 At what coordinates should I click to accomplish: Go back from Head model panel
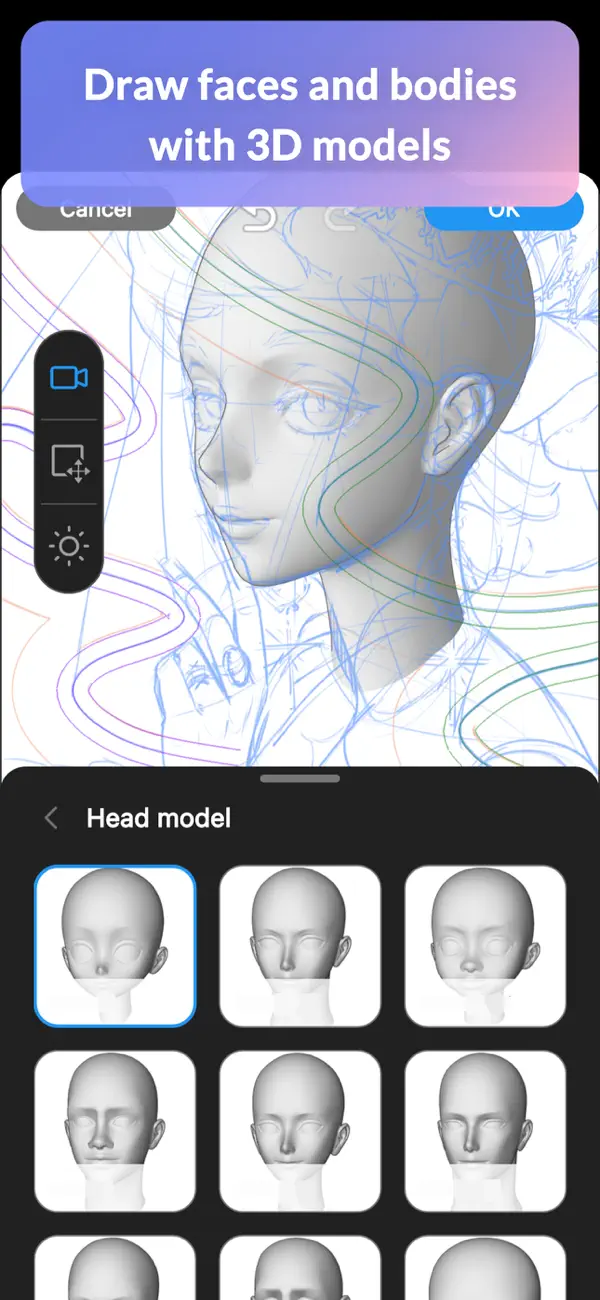pyautogui.click(x=51, y=818)
